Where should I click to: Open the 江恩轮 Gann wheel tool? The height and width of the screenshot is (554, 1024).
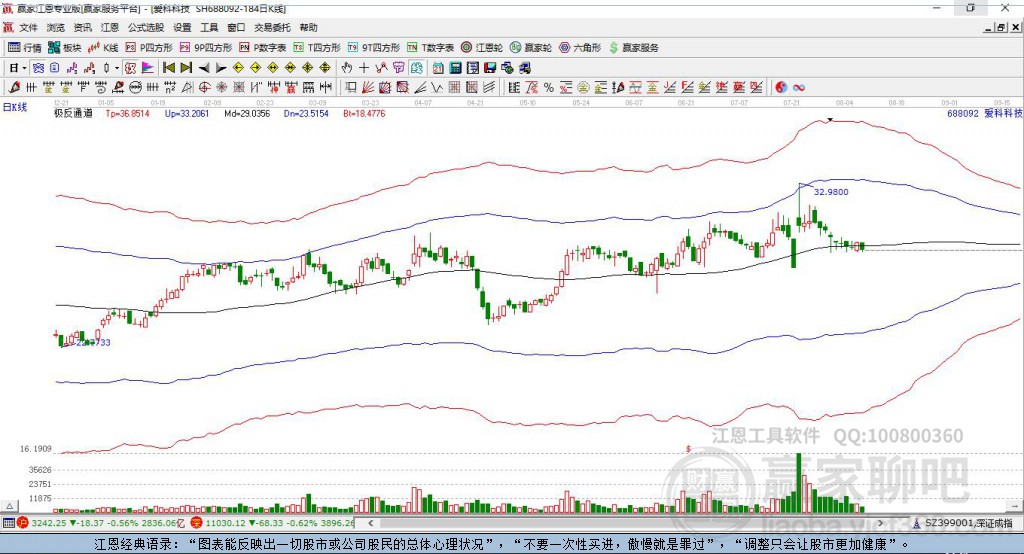click(482, 48)
